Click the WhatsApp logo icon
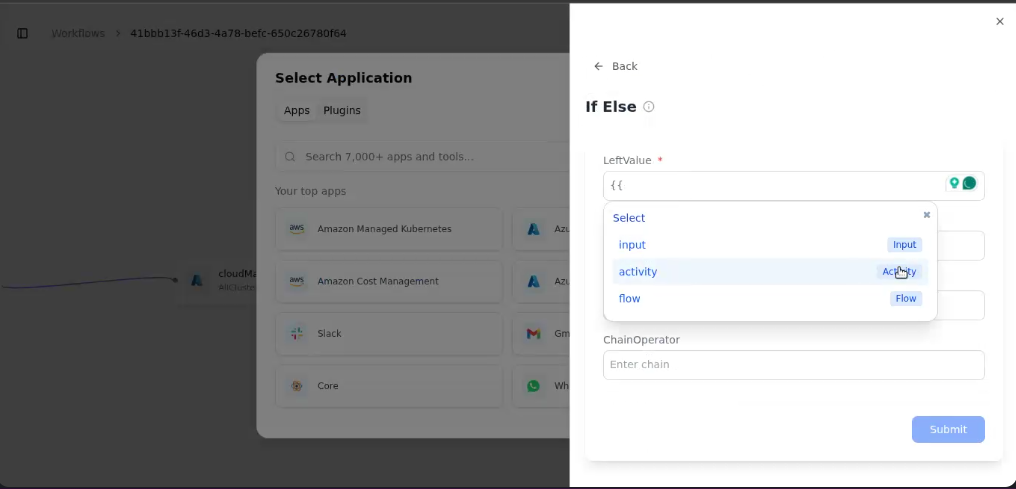This screenshot has height=489, width=1016. pyautogui.click(x=533, y=386)
